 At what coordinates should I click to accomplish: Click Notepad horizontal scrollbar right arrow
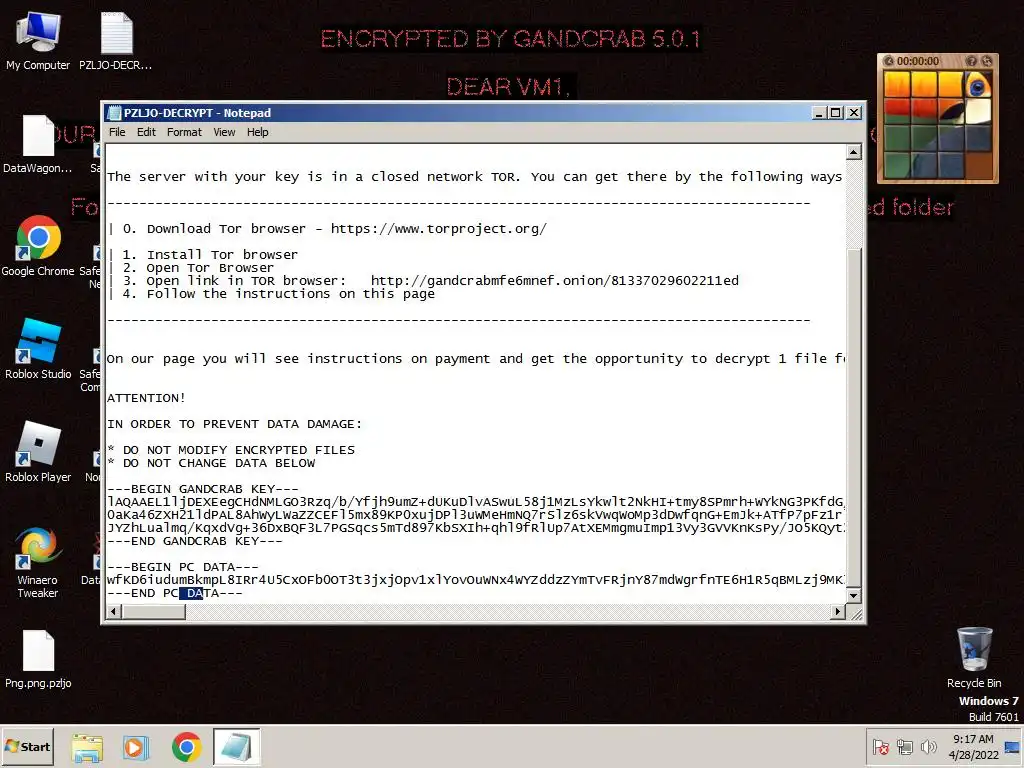click(x=837, y=611)
